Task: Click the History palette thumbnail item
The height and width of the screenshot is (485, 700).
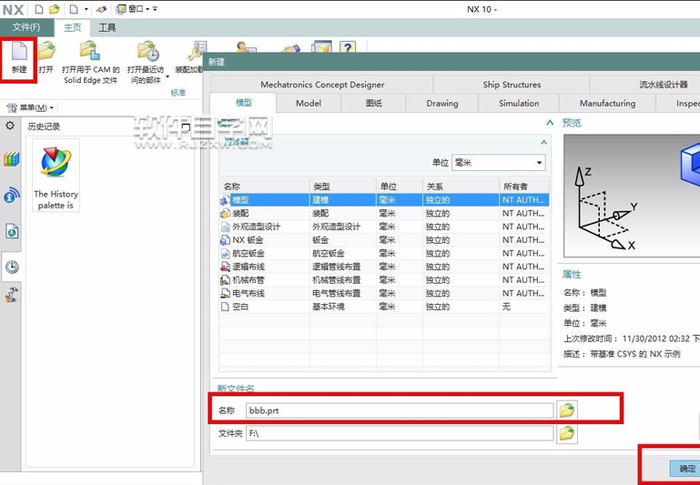Action: [x=56, y=175]
